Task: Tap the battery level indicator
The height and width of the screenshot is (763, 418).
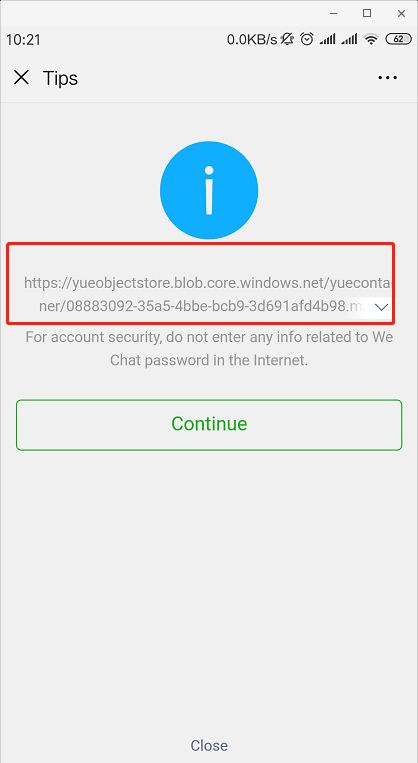Action: [399, 39]
